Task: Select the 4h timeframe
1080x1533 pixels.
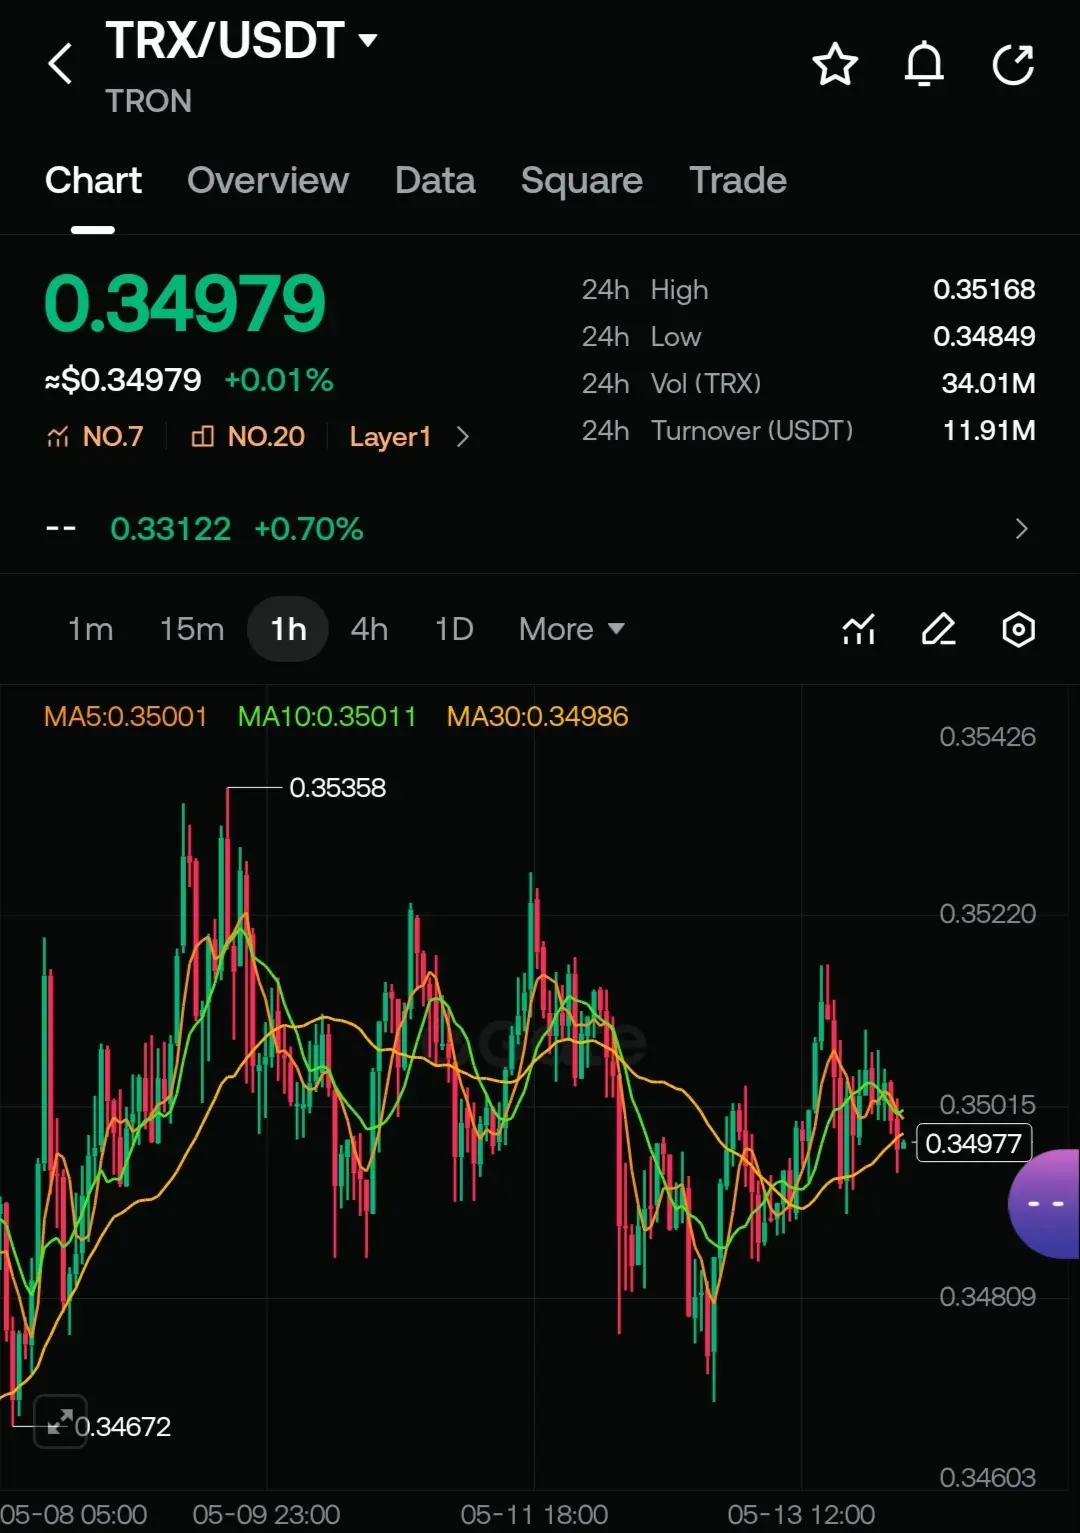Action: tap(369, 629)
